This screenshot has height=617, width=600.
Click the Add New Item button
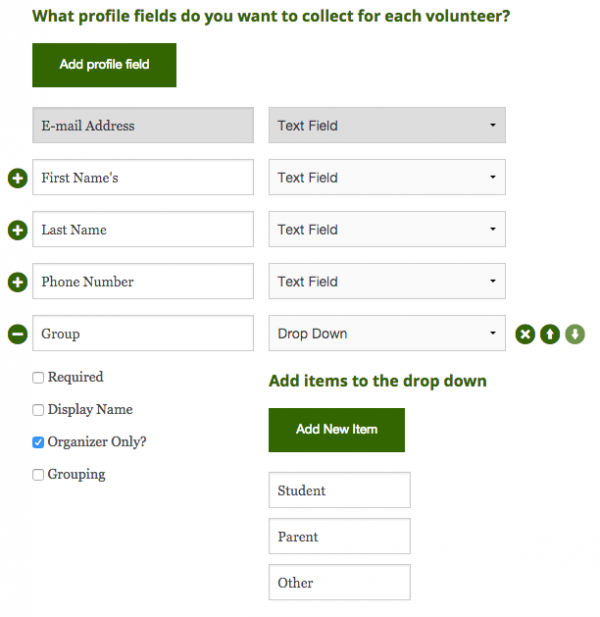coord(337,430)
